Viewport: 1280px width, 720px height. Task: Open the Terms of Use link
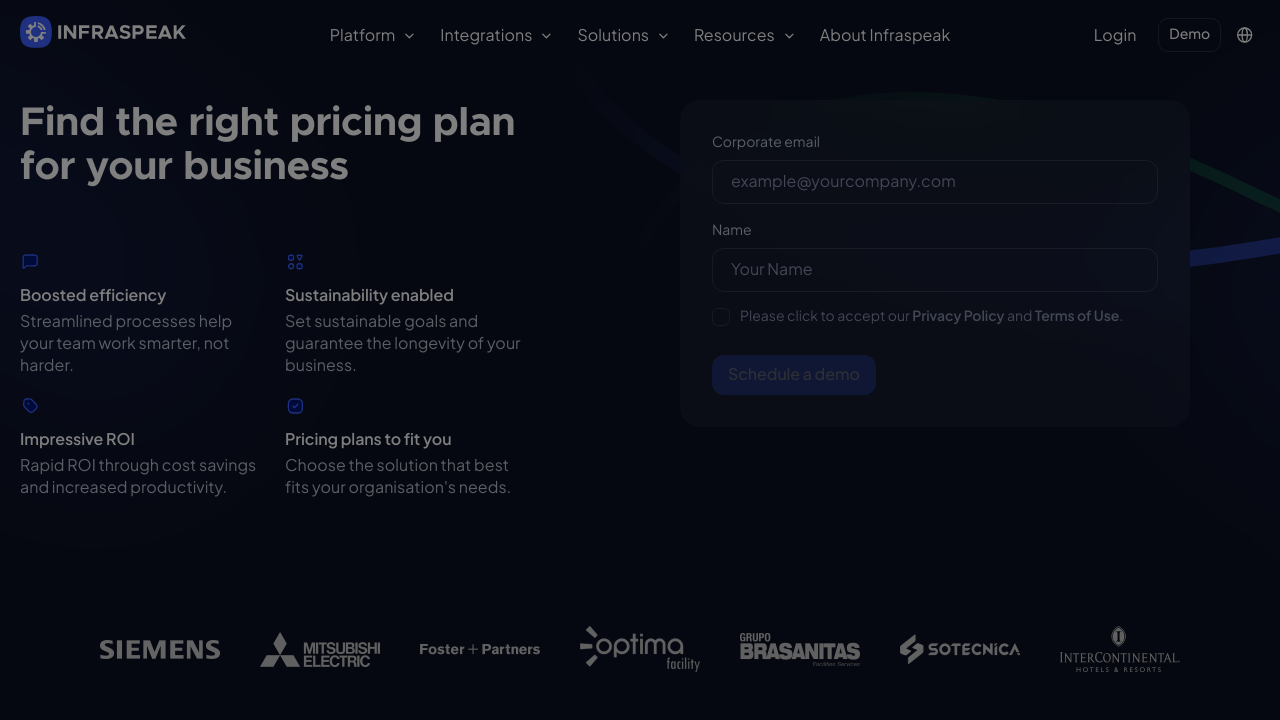tap(1076, 316)
